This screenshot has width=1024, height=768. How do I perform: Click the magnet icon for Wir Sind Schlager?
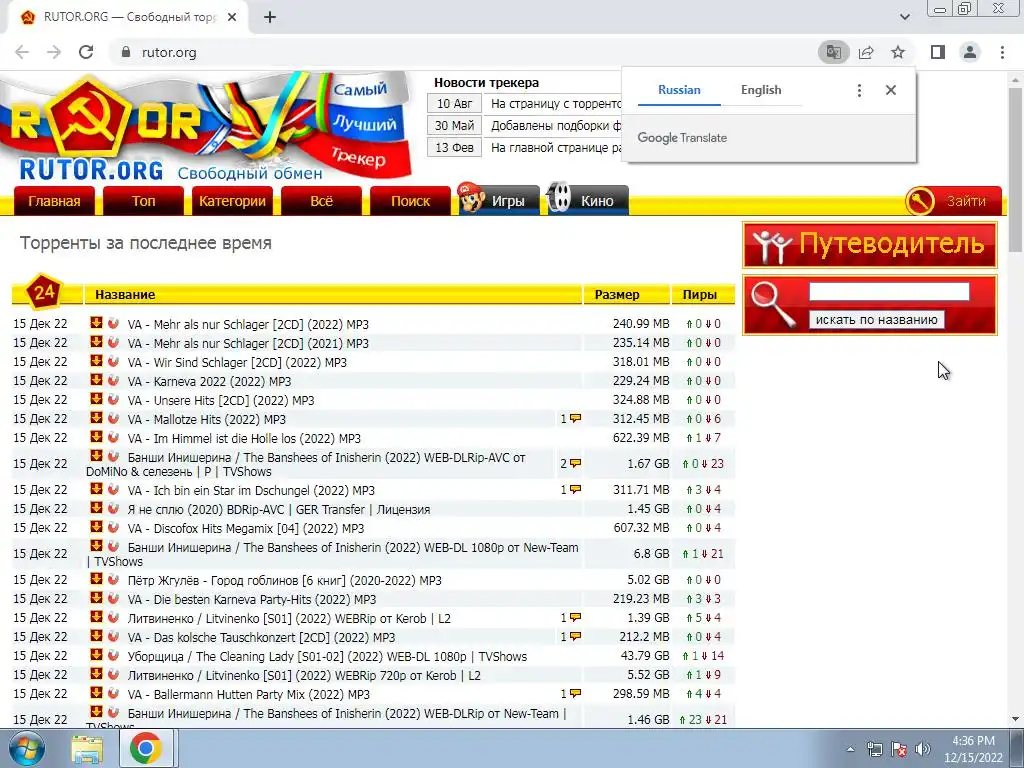[x=113, y=360]
